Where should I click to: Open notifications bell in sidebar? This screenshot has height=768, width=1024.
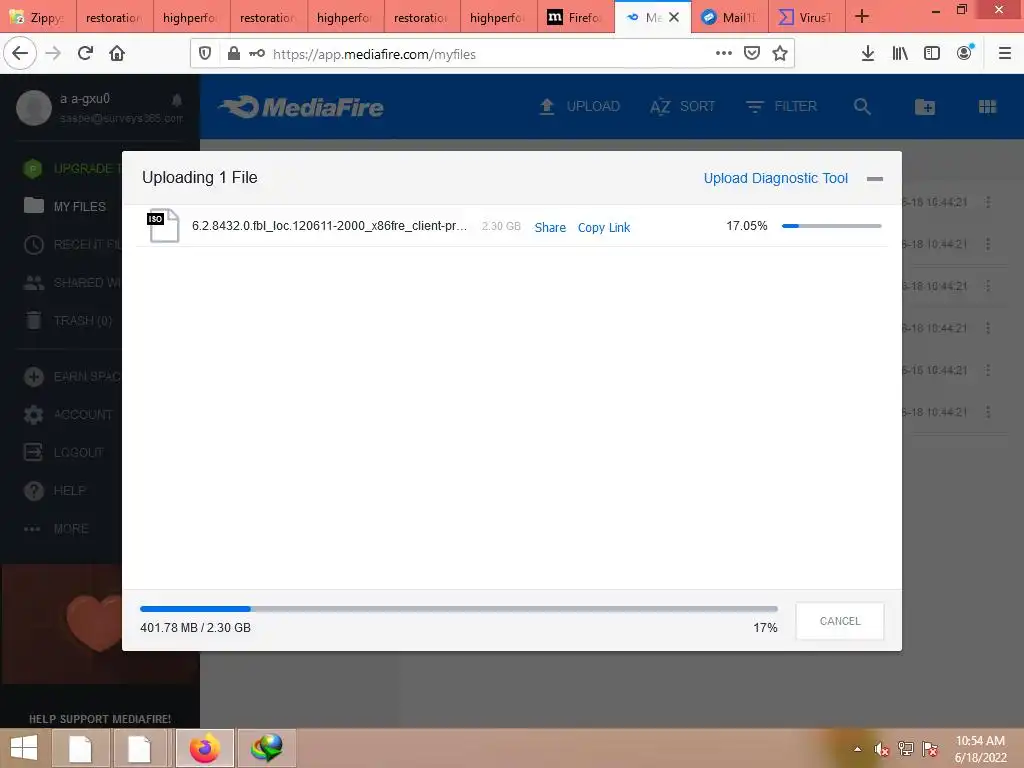coord(176,100)
